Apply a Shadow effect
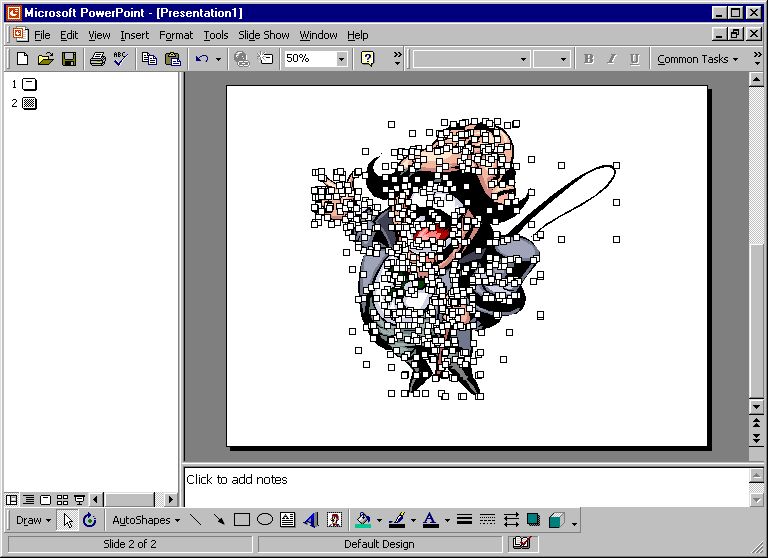This screenshot has height=558, width=768. click(x=533, y=520)
